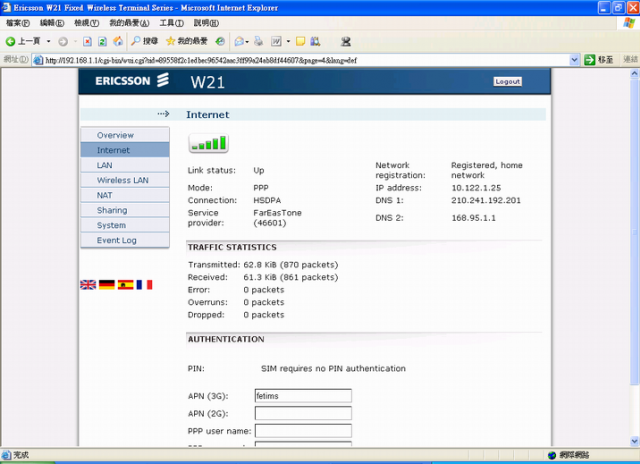
Task: Open the Overview sidebar page
Action: pos(125,135)
